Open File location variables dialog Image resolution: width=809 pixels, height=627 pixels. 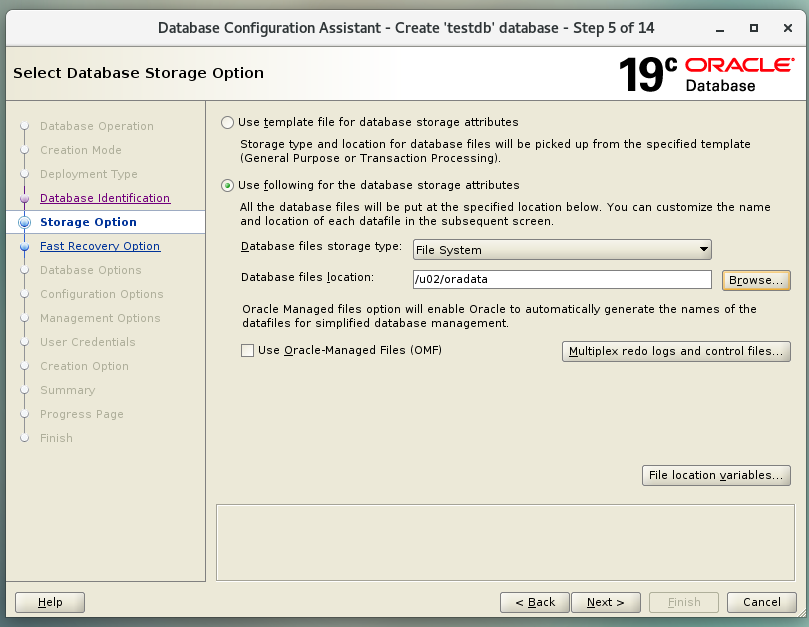716,476
